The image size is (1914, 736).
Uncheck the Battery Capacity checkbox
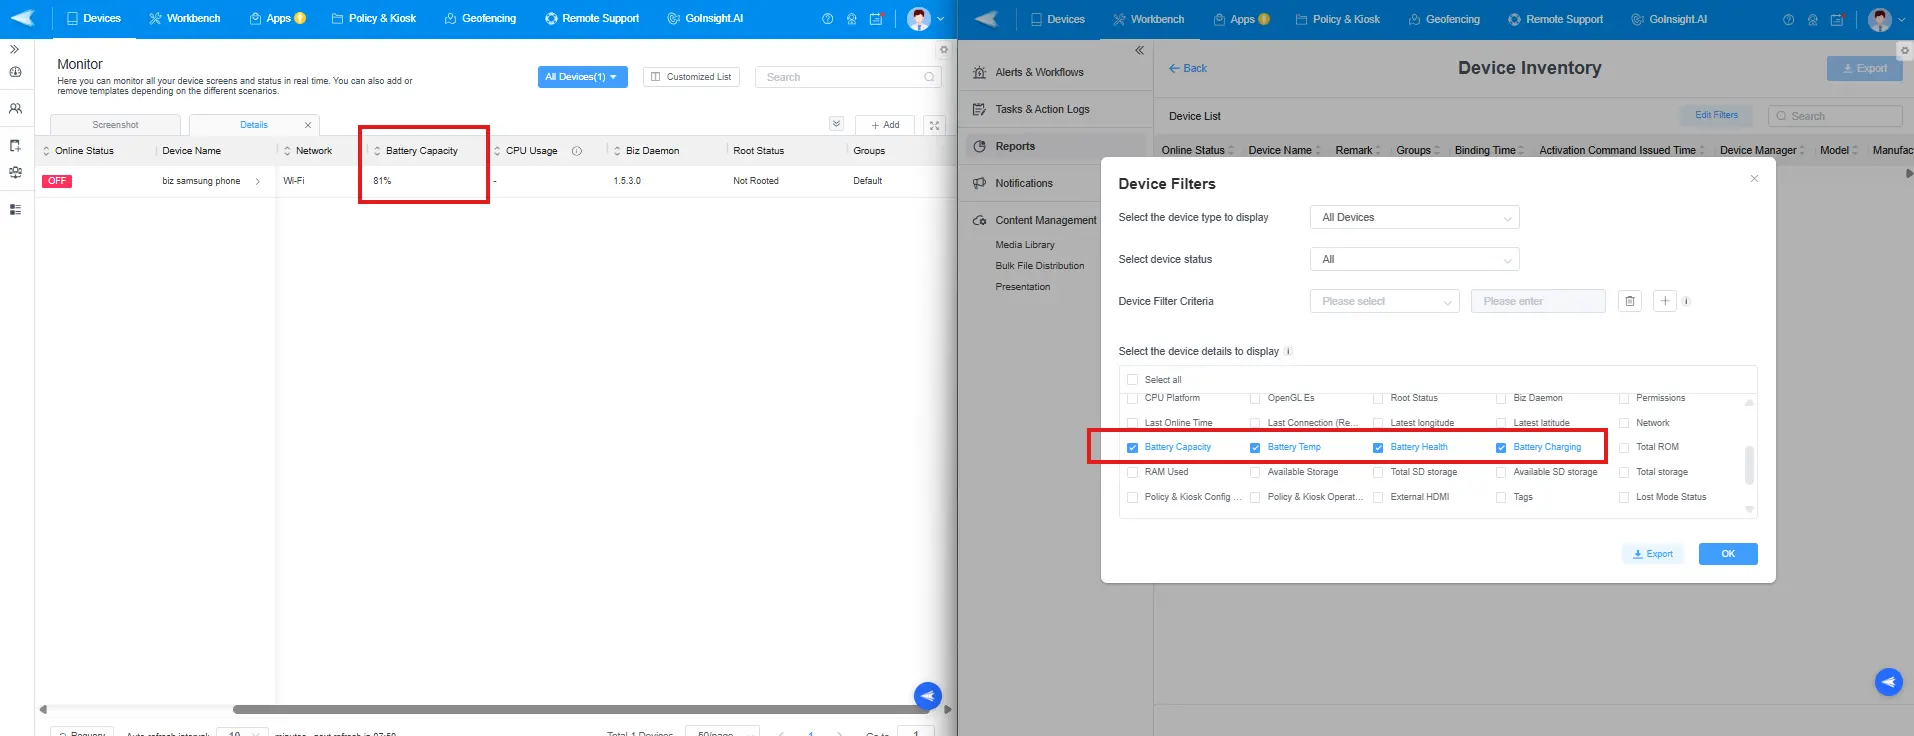coord(1132,448)
